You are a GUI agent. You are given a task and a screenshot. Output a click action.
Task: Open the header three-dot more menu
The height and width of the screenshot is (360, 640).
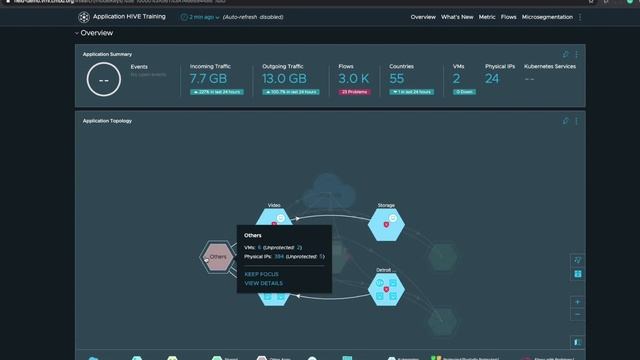pyautogui.click(x=580, y=17)
